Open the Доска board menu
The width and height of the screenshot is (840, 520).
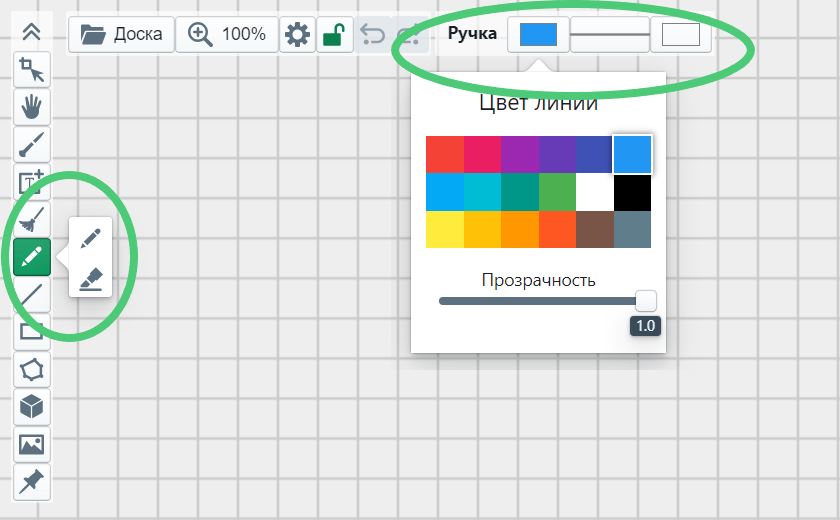point(122,34)
